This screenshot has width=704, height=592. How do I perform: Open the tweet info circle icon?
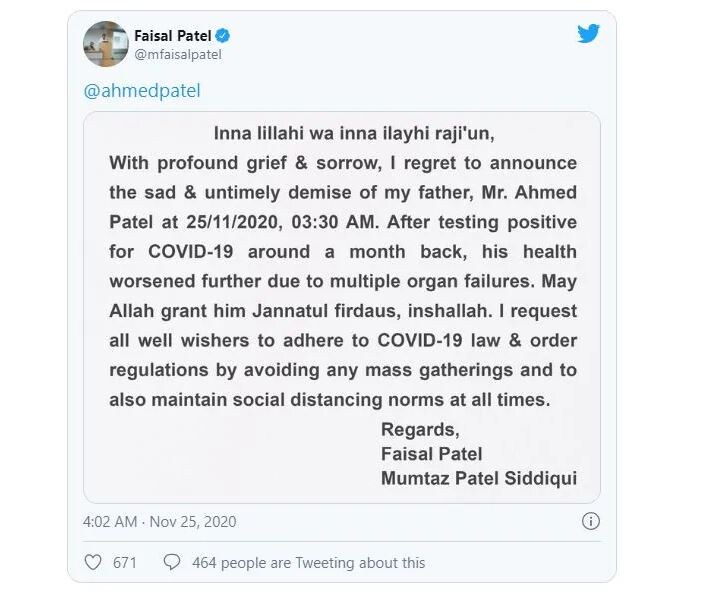[590, 521]
